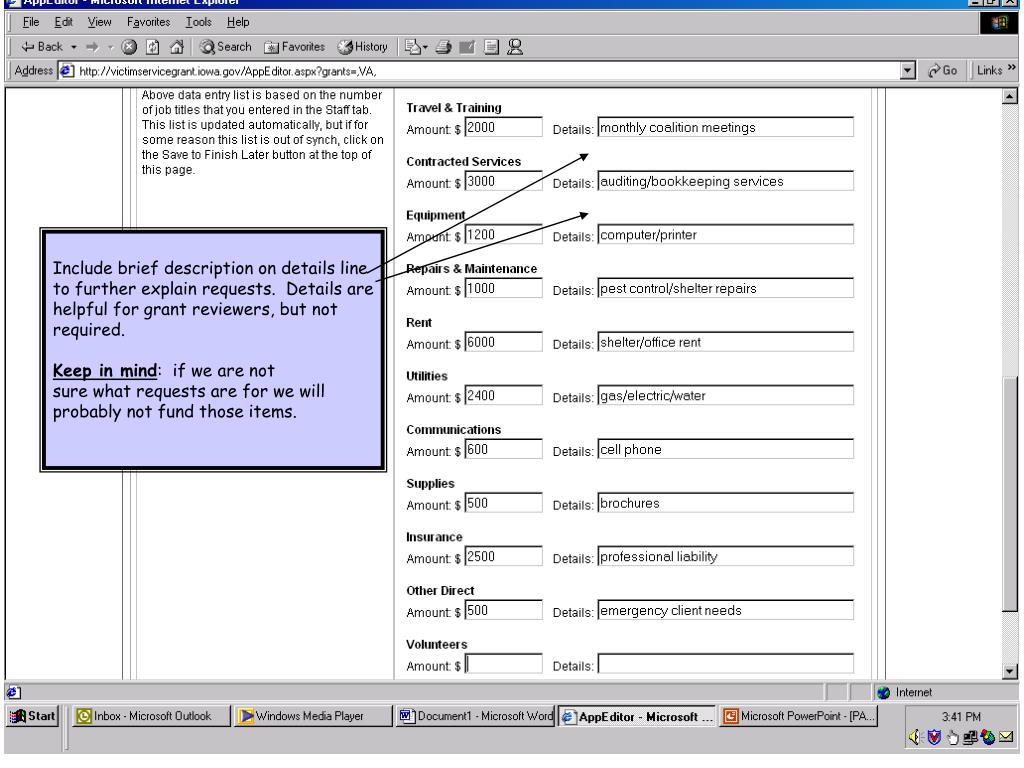Click the Communications amount field

pos(503,449)
